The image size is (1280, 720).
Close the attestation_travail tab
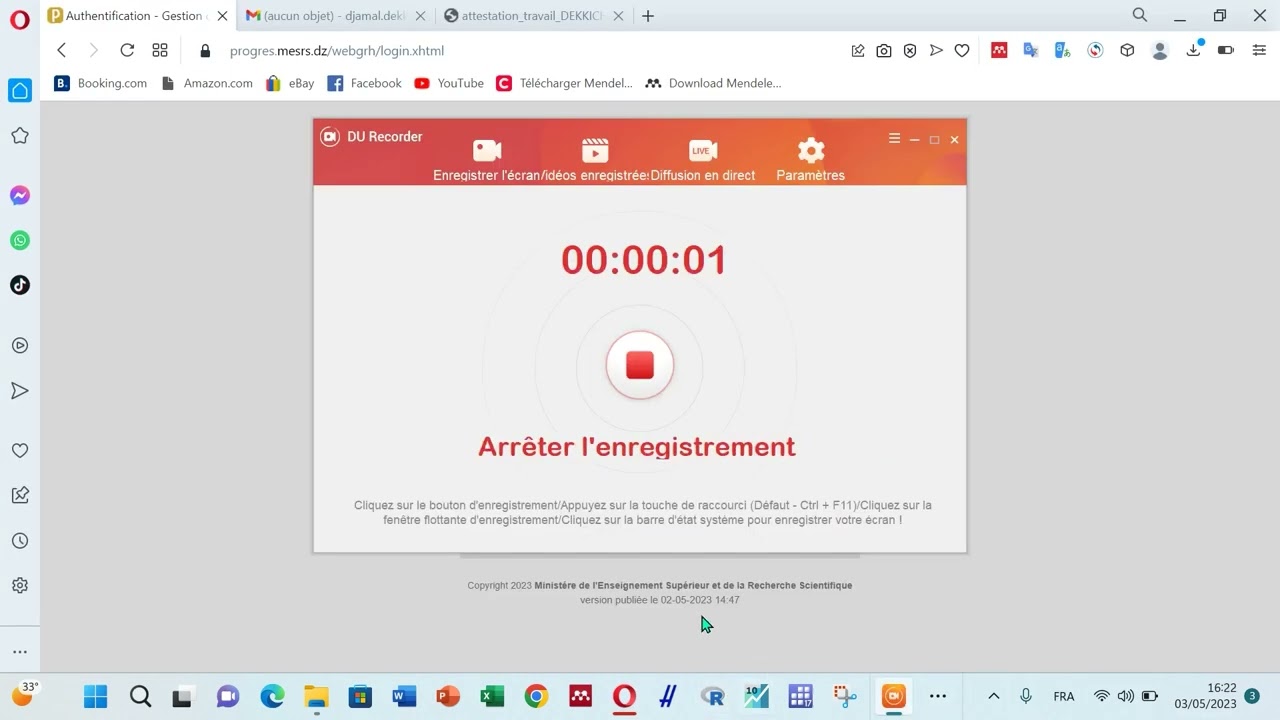(x=618, y=16)
